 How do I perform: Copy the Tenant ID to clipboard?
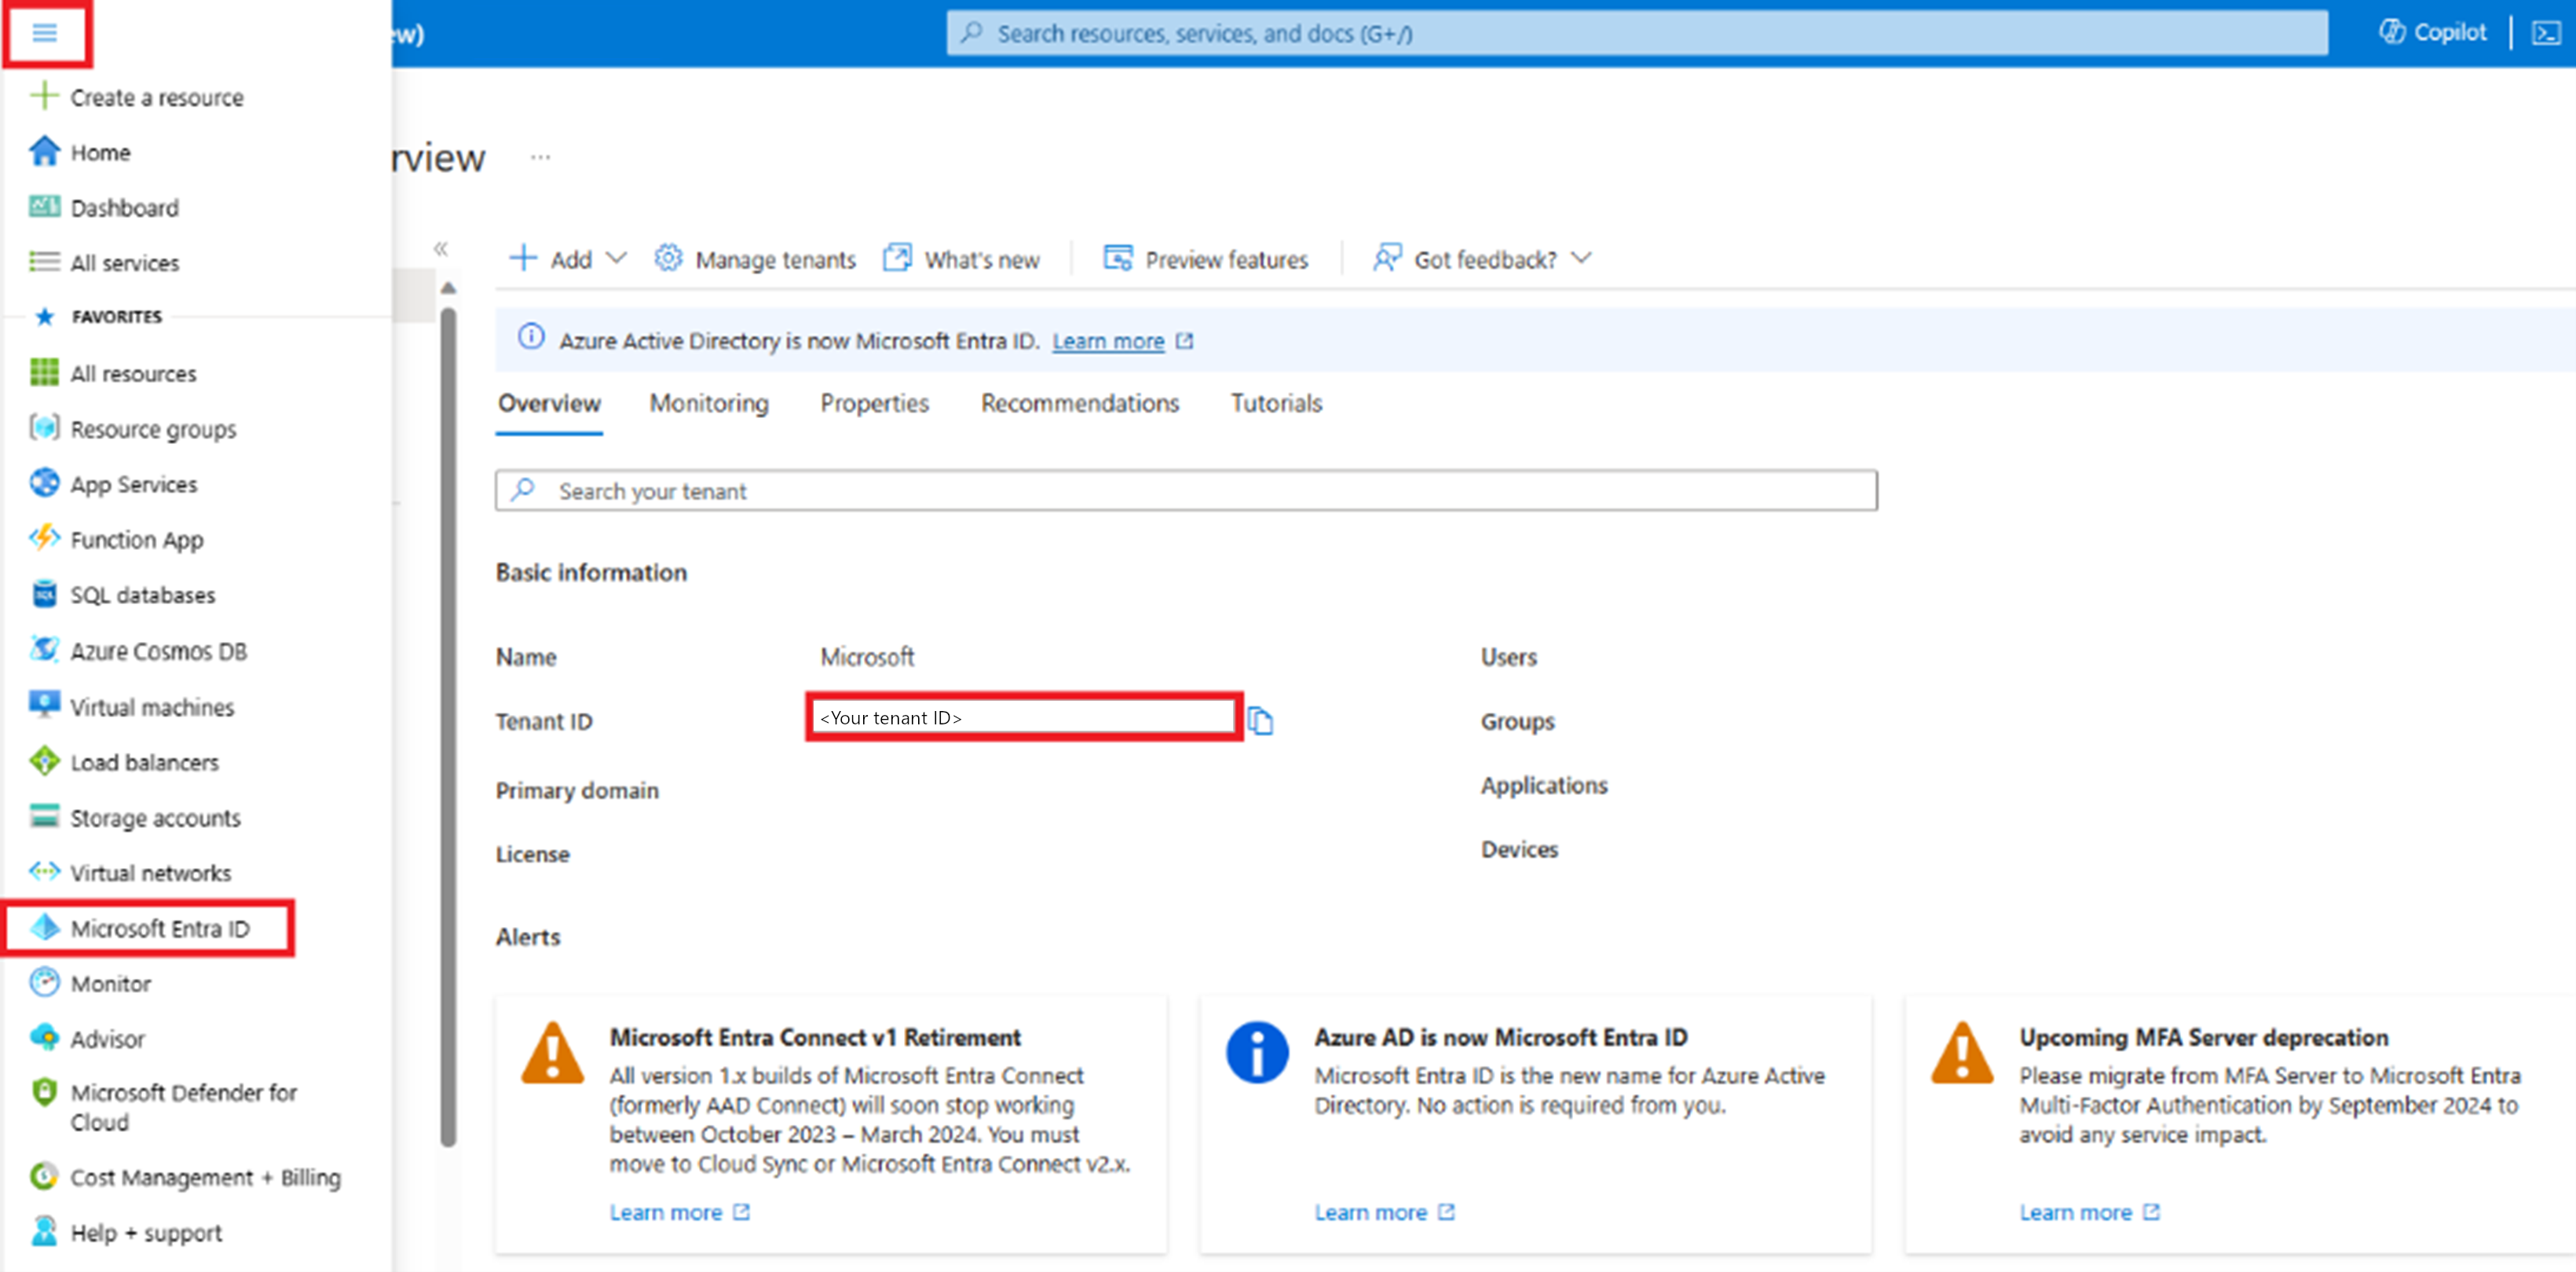click(x=1260, y=720)
